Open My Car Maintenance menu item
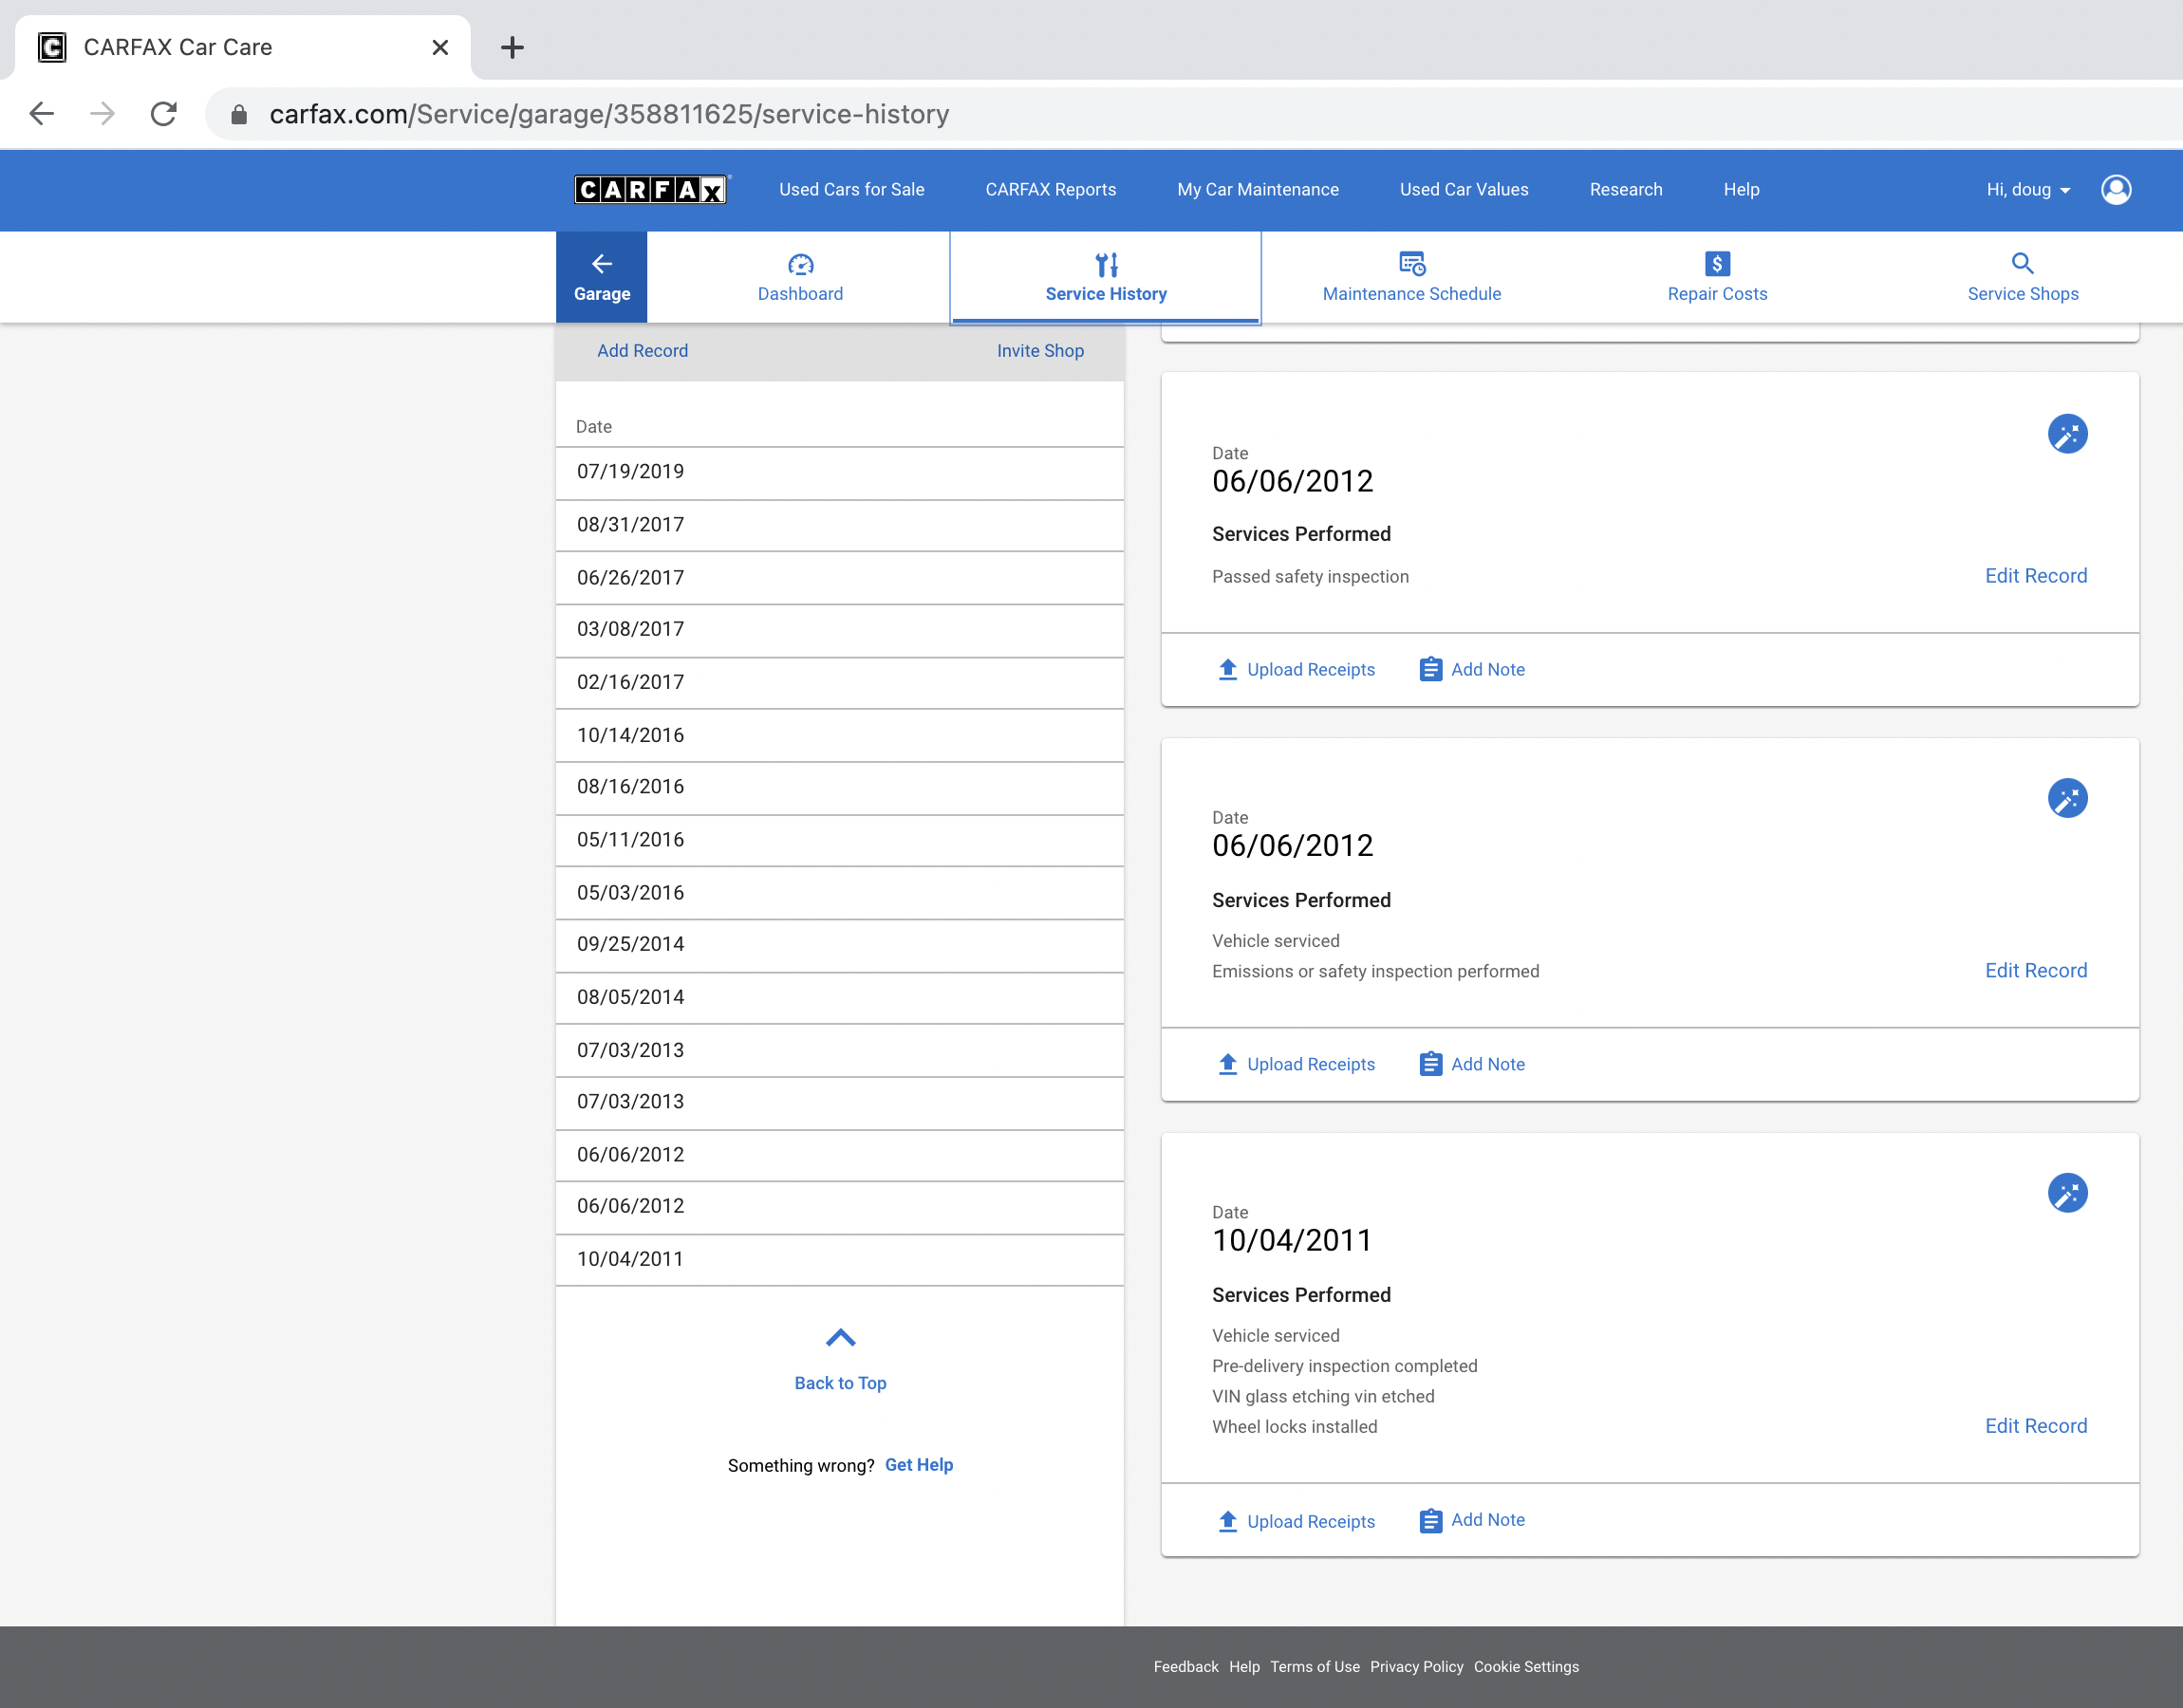Screen dimensions: 2183x1708 [1257, 190]
